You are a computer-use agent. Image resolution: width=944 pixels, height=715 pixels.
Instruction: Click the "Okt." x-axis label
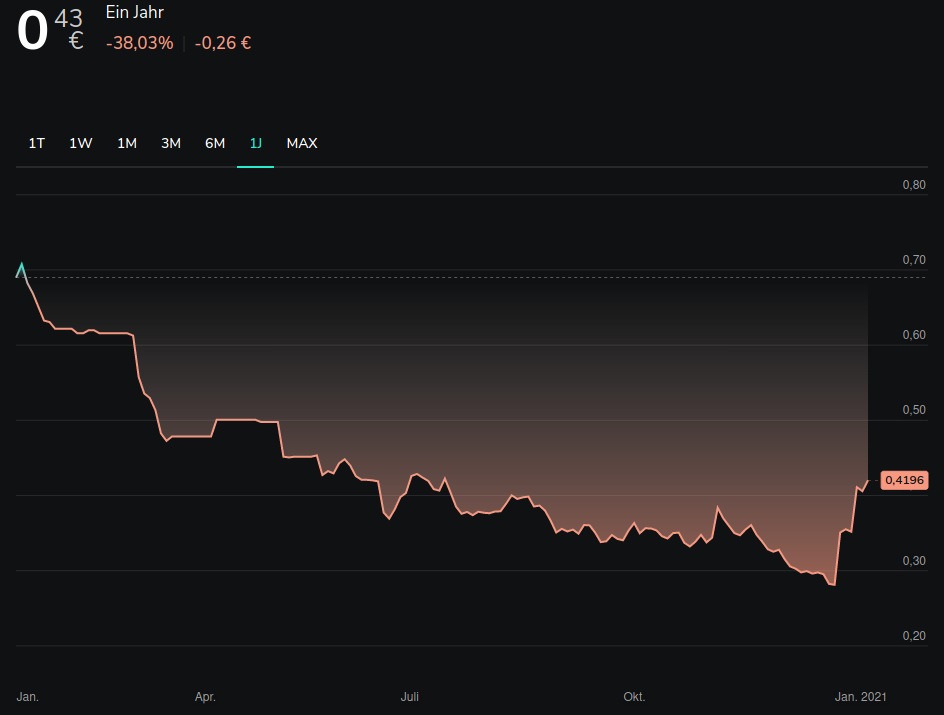(x=634, y=696)
